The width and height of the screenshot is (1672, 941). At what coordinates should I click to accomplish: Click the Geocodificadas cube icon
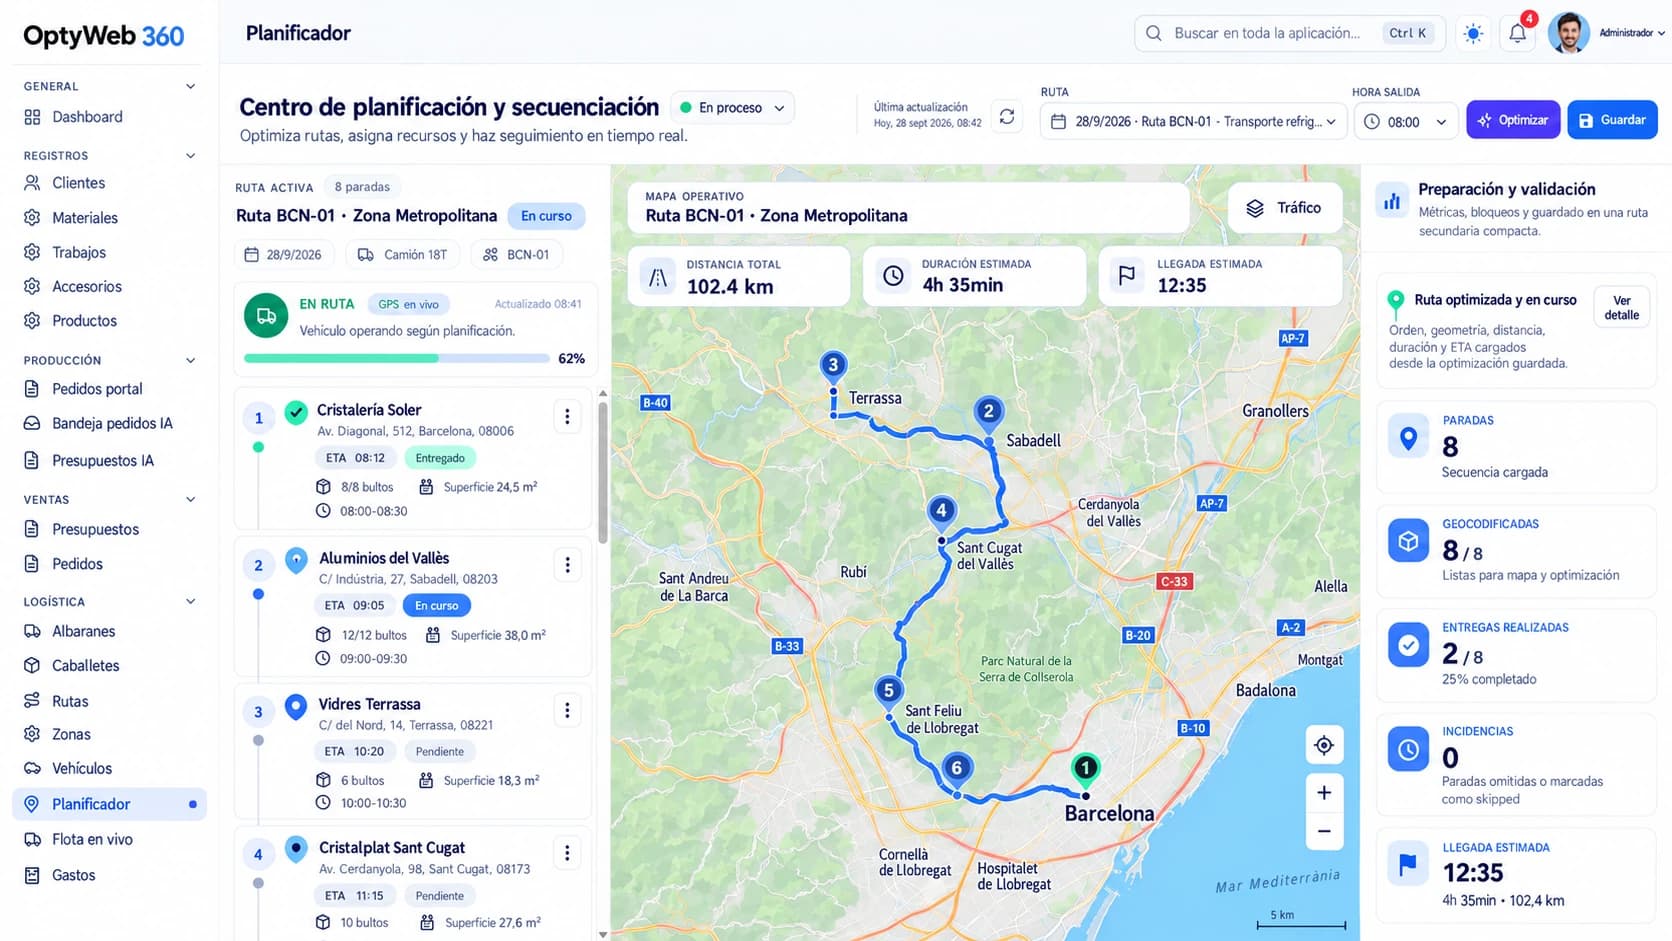[1408, 541]
